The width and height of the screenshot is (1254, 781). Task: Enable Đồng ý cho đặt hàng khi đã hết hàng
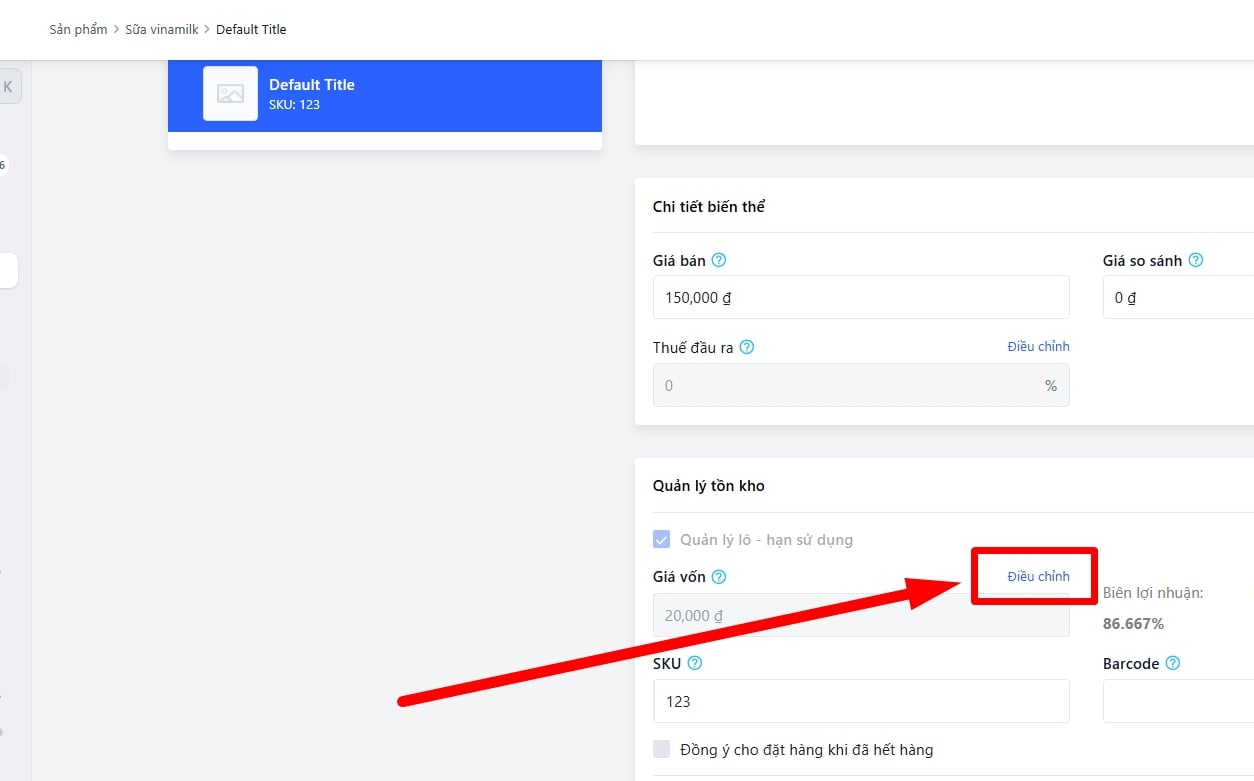tap(661, 749)
